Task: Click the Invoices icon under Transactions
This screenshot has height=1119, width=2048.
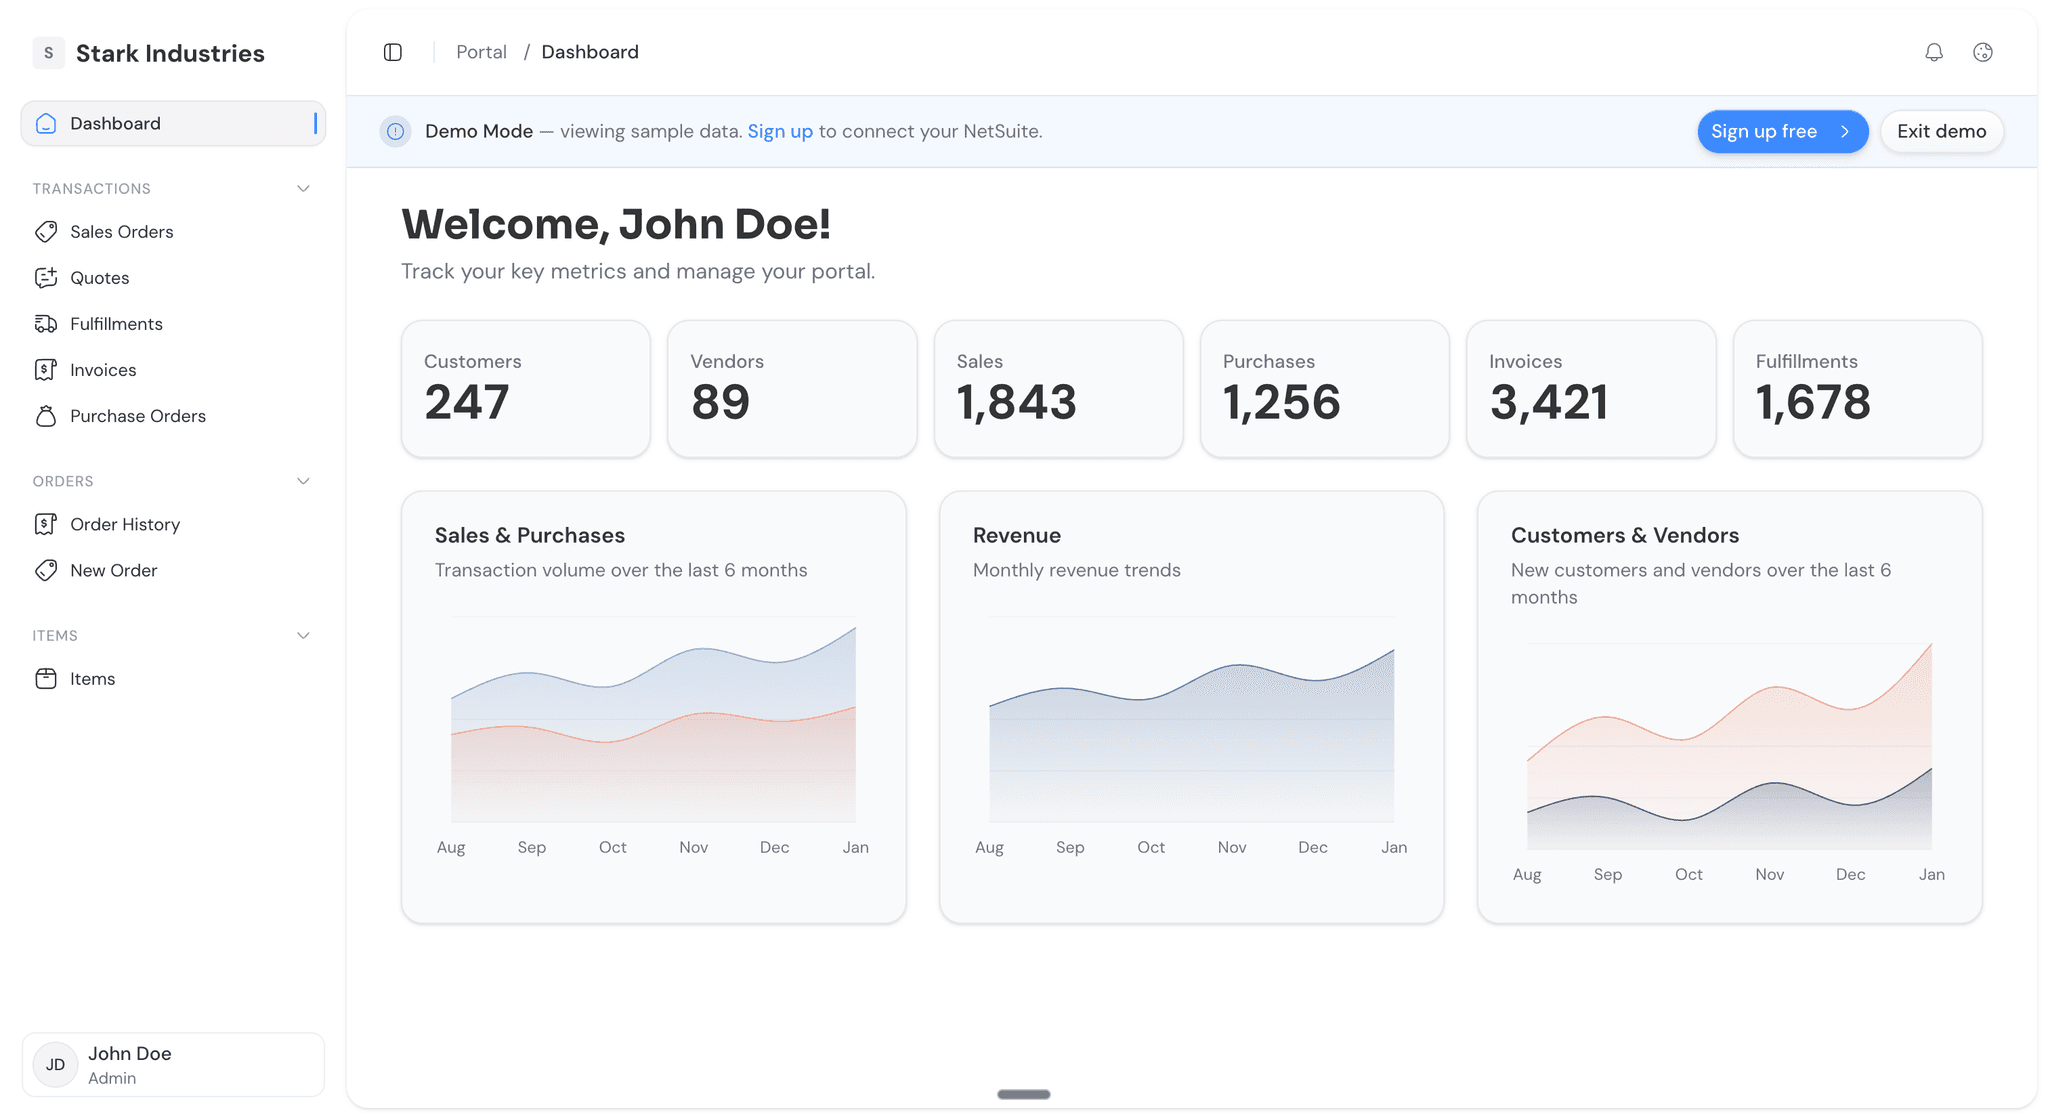Action: pyautogui.click(x=46, y=369)
